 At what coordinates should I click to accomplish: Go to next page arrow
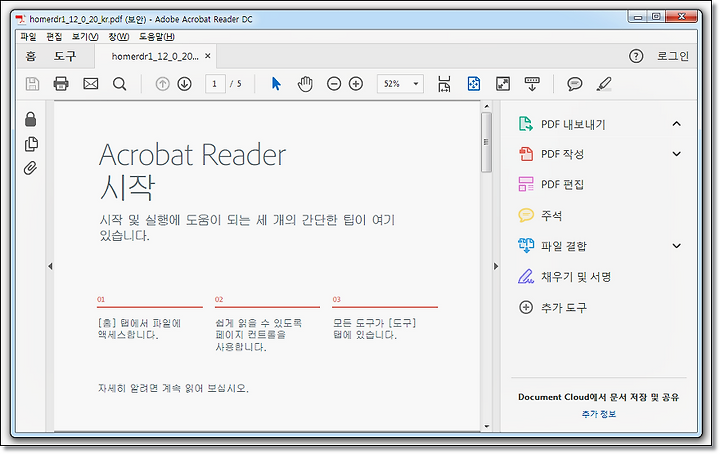(x=185, y=84)
